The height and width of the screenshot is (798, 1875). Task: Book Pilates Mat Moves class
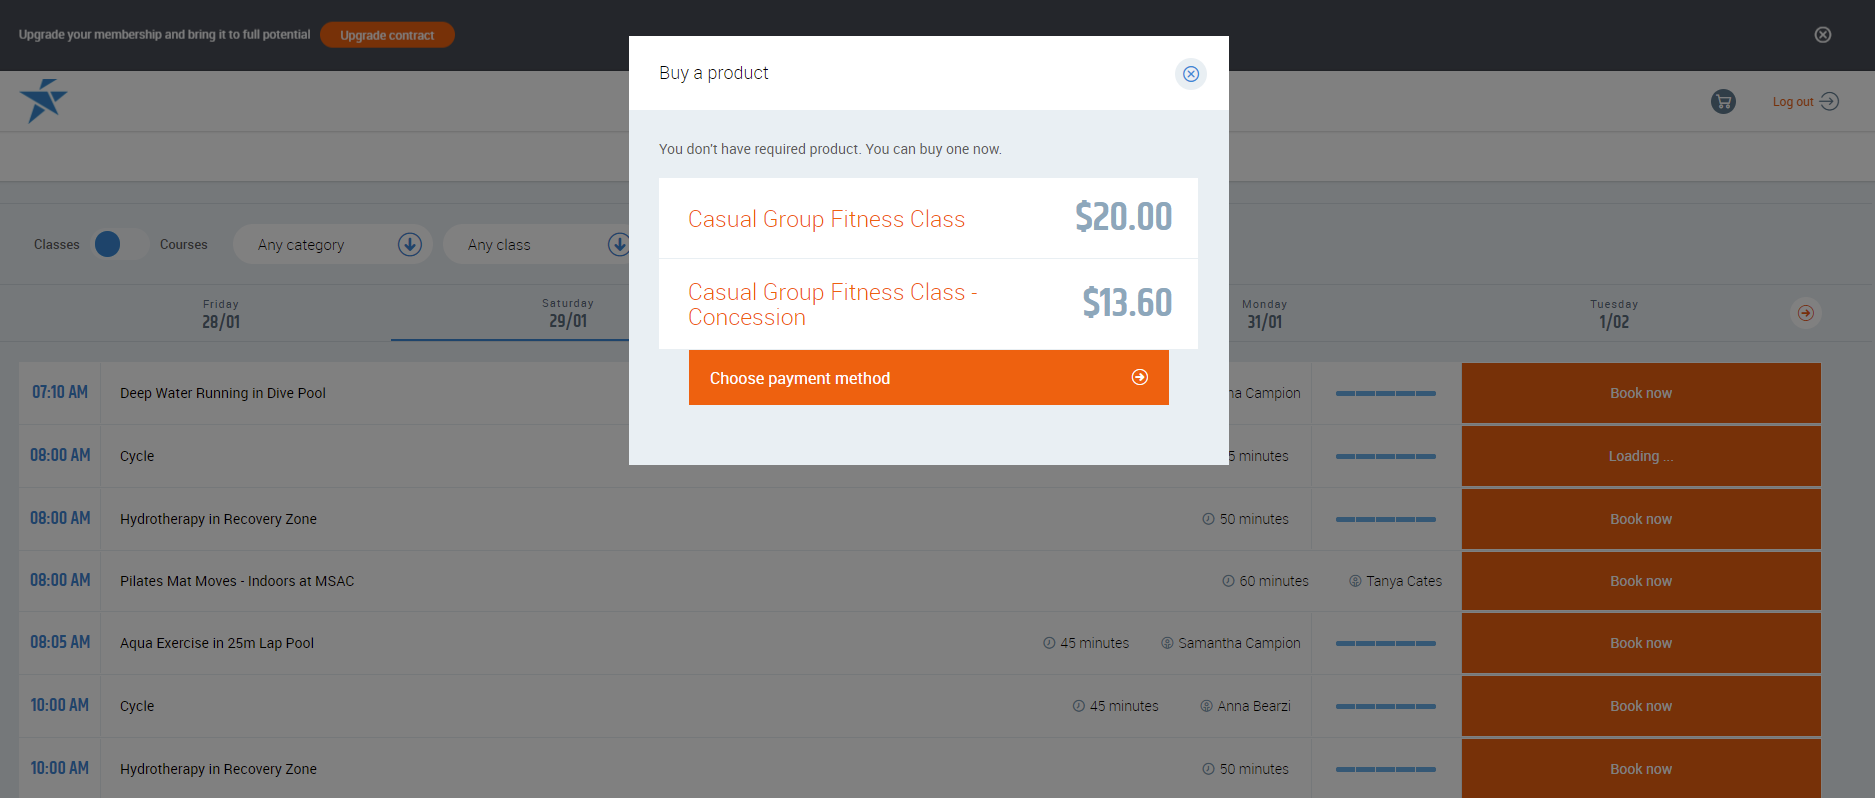1640,581
